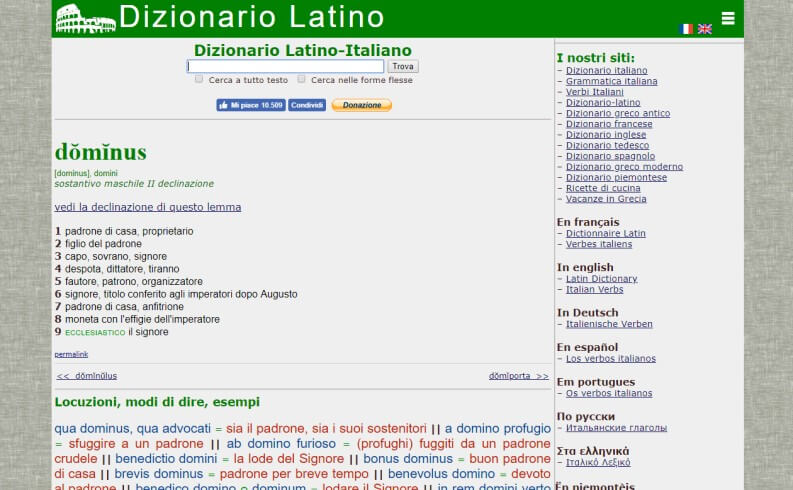Open Verbi Italiani link

coord(594,92)
